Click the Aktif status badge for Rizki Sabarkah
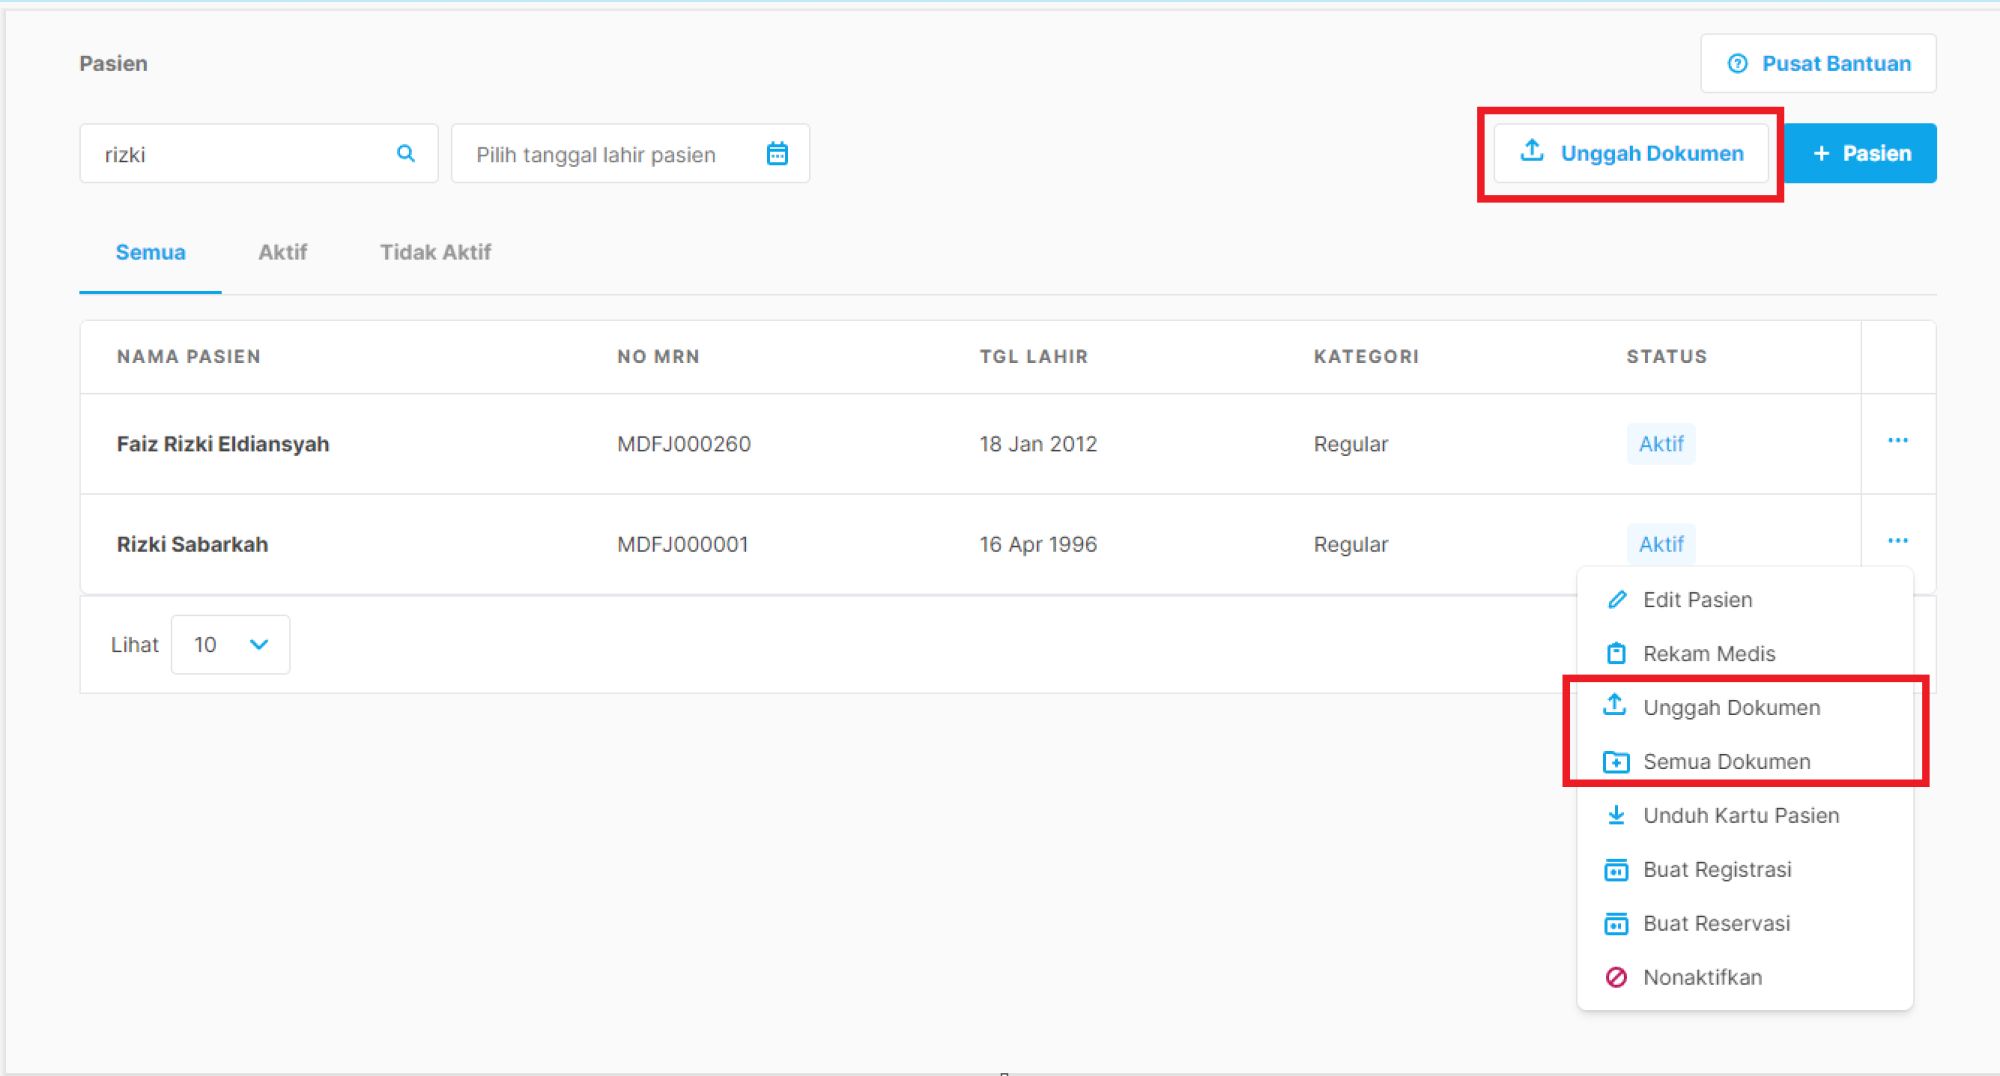 click(1661, 545)
